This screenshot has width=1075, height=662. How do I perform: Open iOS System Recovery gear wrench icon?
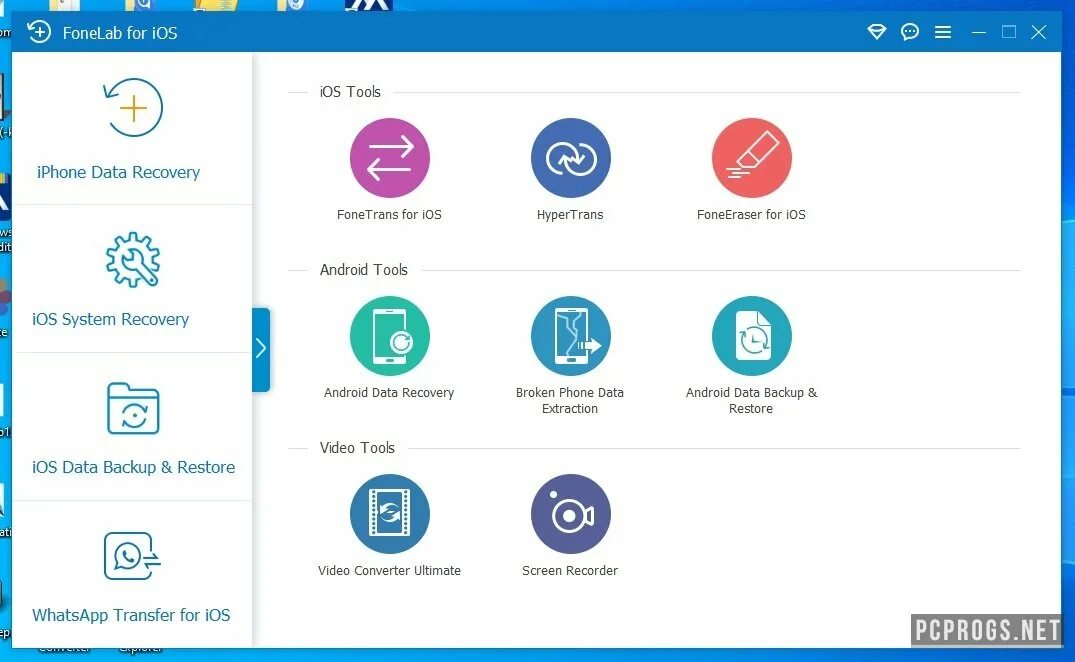(133, 260)
